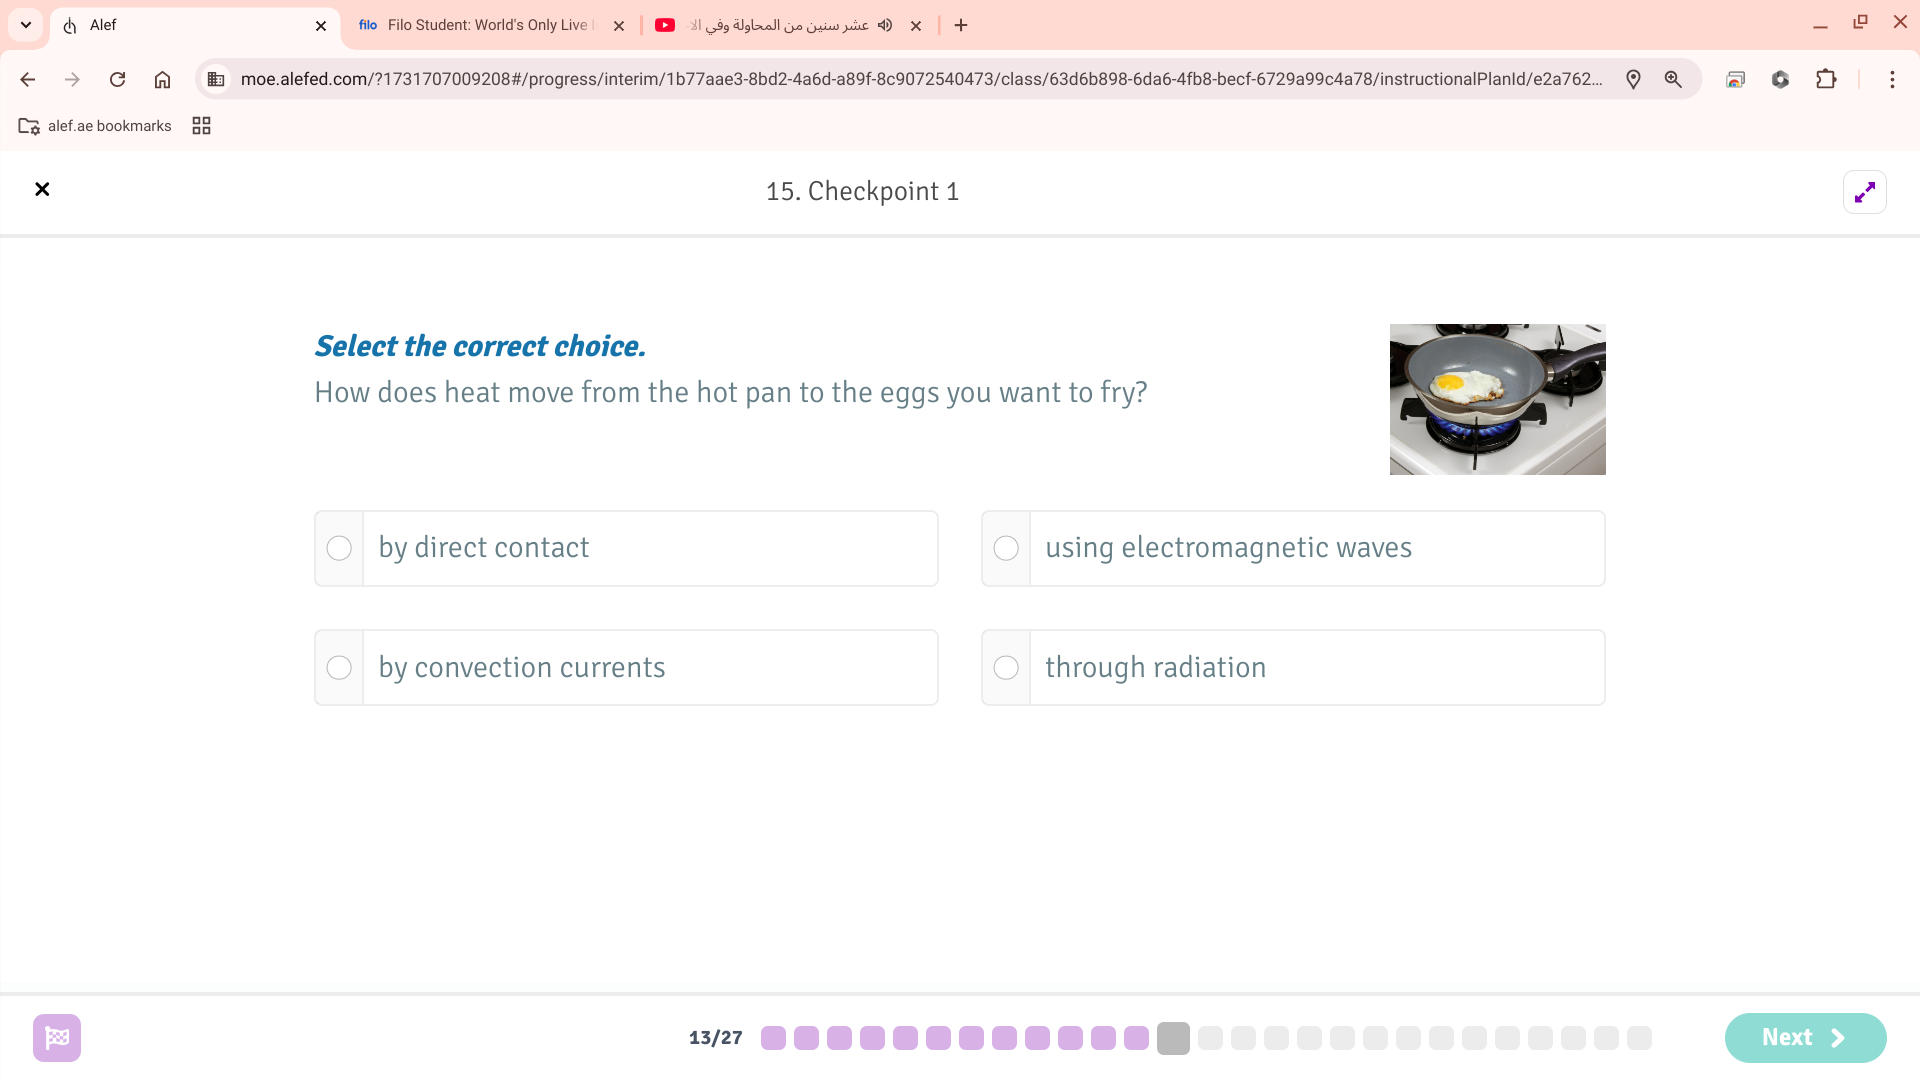The image size is (1920, 1080).
Task: Choose the 'by convection currents' answer
Action: 339,667
